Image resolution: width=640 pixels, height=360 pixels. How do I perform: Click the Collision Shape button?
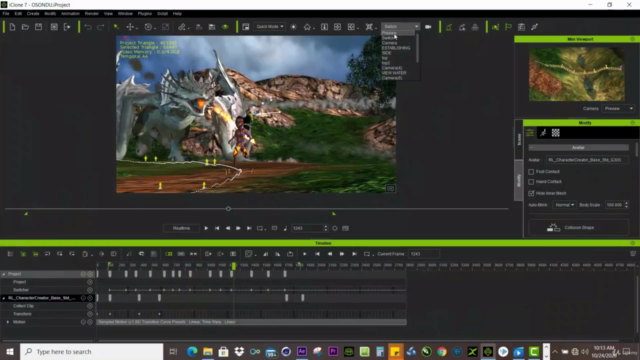578,228
